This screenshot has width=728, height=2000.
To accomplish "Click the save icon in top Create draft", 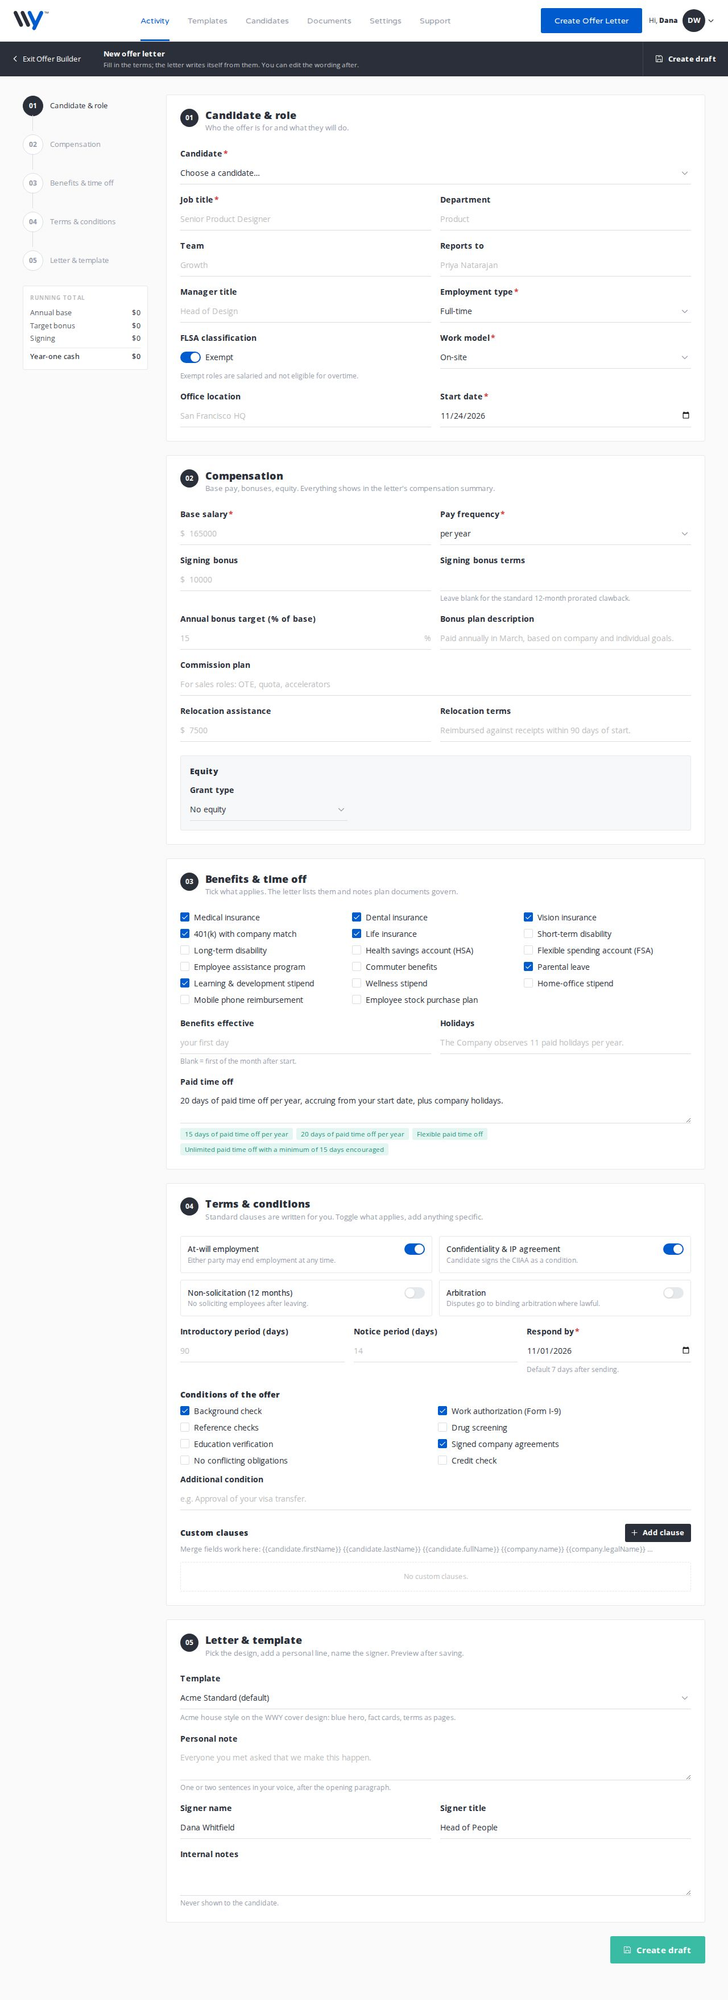I will (659, 59).
